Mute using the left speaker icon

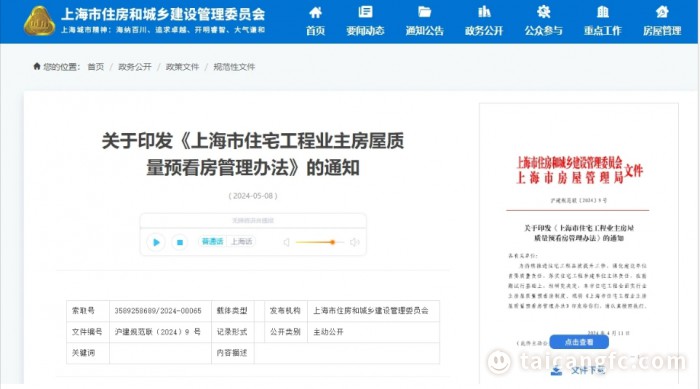coord(286,242)
